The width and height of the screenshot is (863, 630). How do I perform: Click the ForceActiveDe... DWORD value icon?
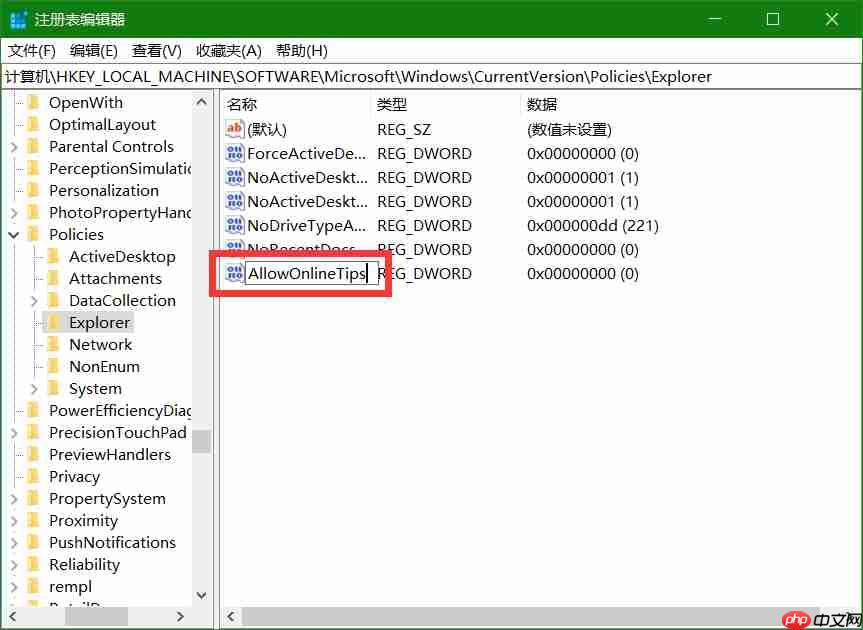[234, 153]
